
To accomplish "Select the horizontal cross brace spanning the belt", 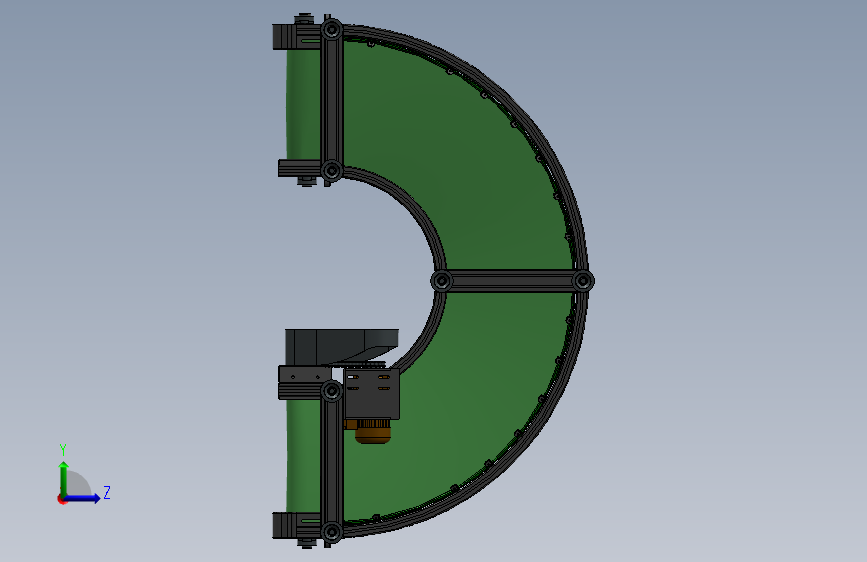I will [x=513, y=281].
